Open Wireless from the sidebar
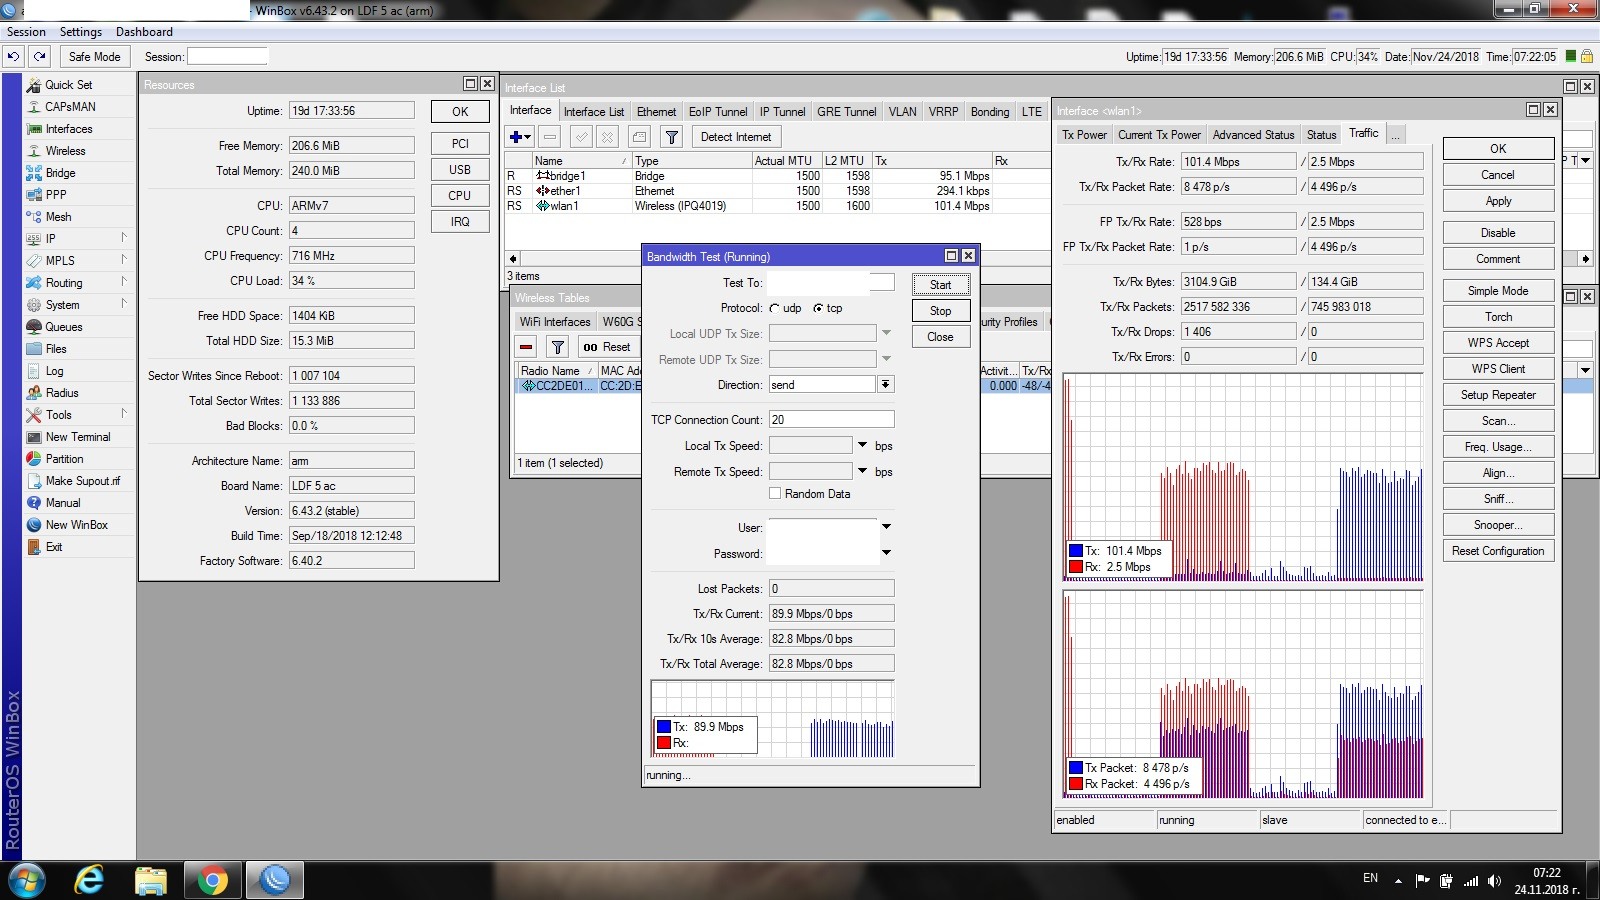 tap(65, 151)
